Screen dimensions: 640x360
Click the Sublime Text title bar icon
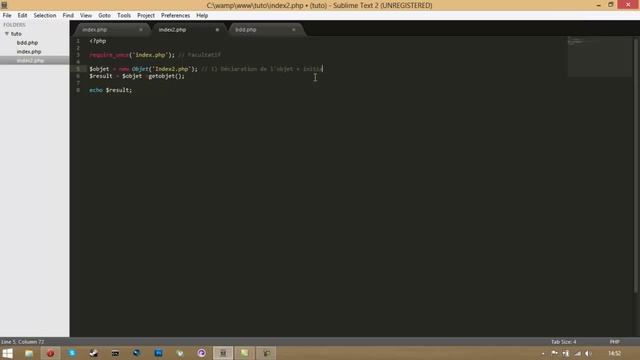click(x=4, y=5)
